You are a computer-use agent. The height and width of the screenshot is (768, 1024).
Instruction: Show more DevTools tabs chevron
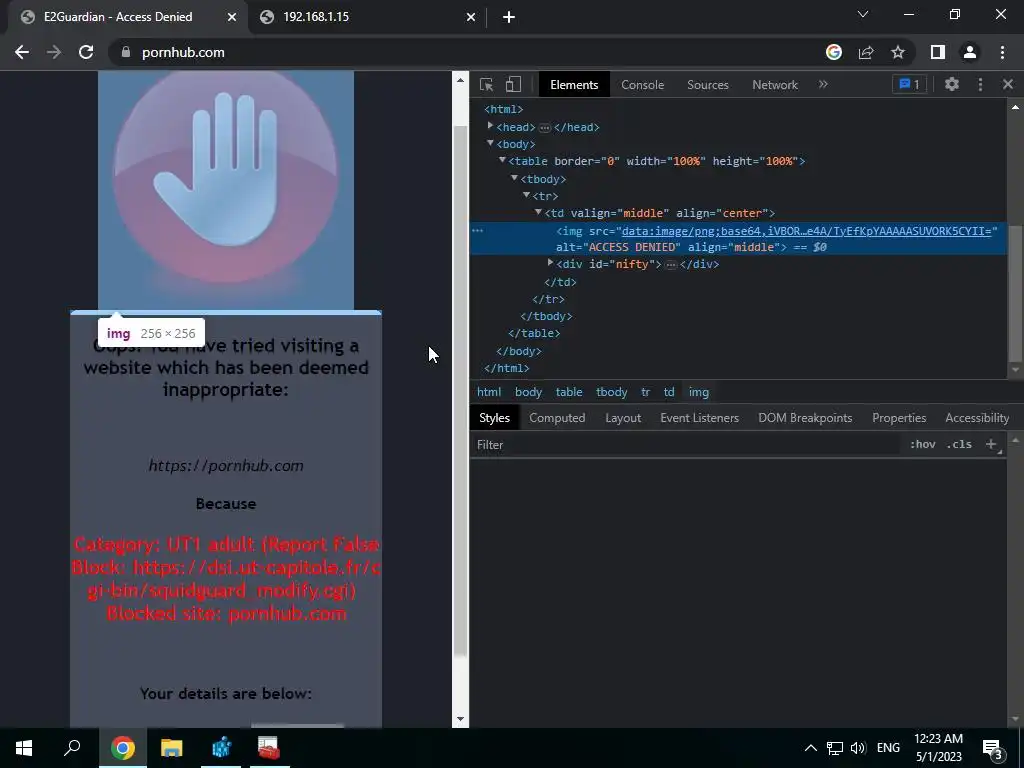pyautogui.click(x=823, y=84)
